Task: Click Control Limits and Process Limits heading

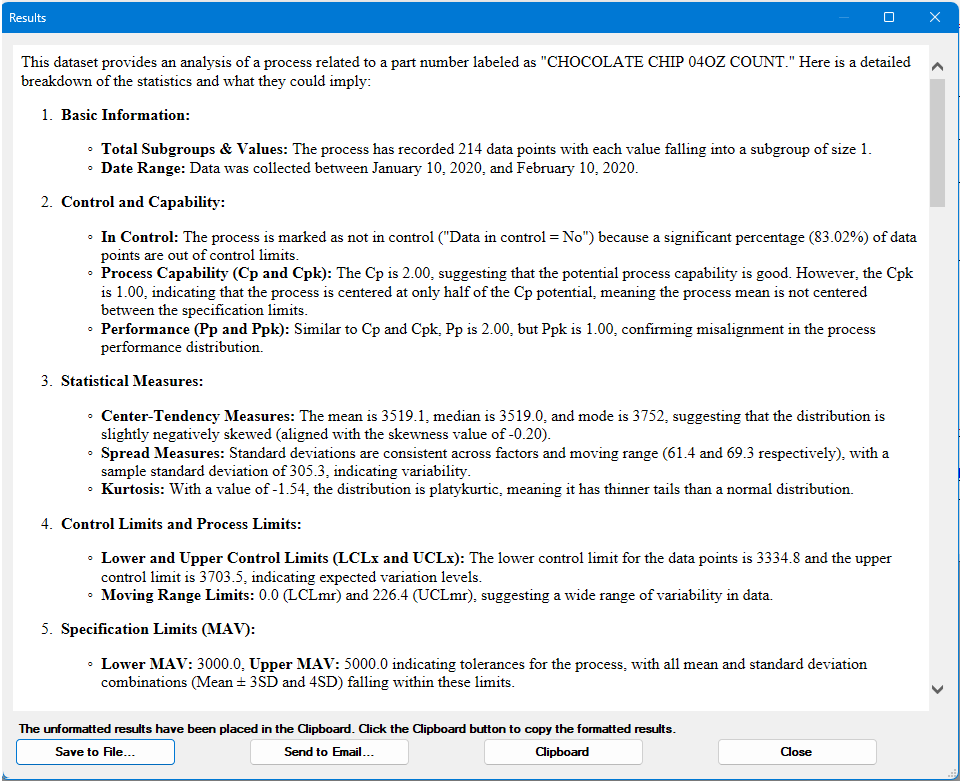Action: pos(181,524)
